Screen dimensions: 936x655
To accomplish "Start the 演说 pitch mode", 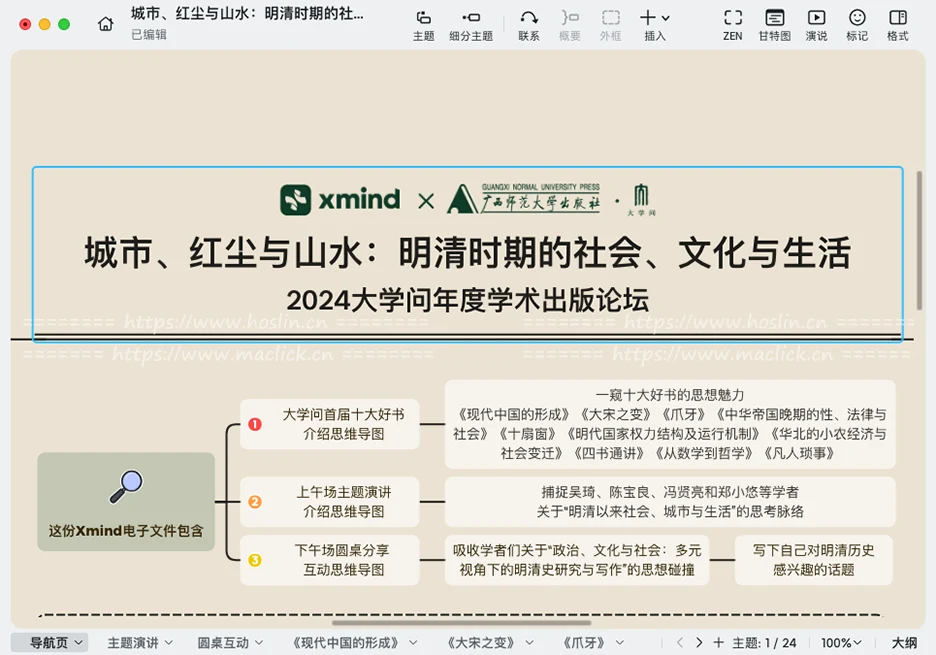I will [816, 25].
